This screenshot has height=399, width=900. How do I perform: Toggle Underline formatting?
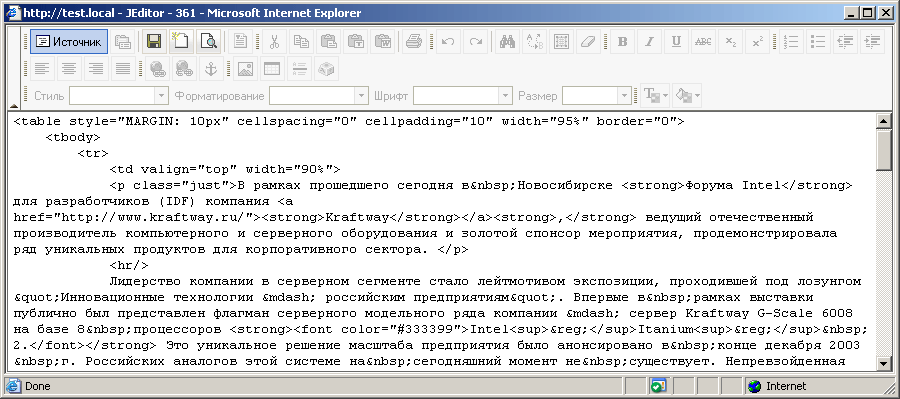point(676,42)
